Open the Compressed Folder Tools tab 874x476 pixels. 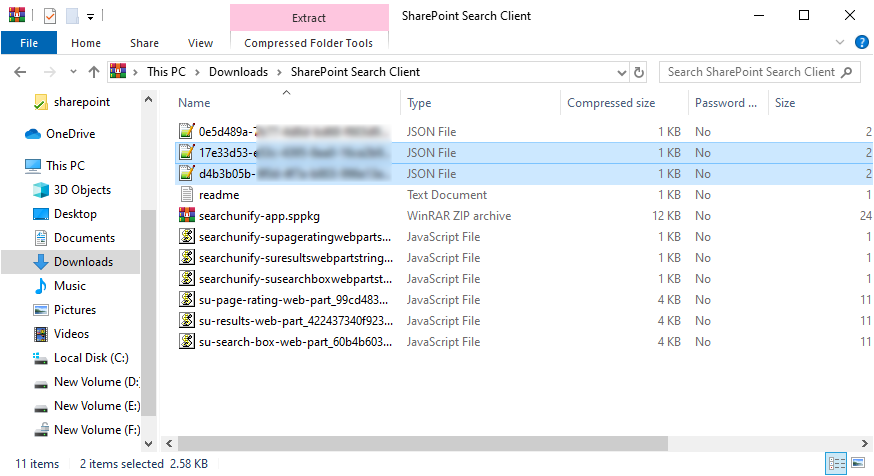coord(308,43)
